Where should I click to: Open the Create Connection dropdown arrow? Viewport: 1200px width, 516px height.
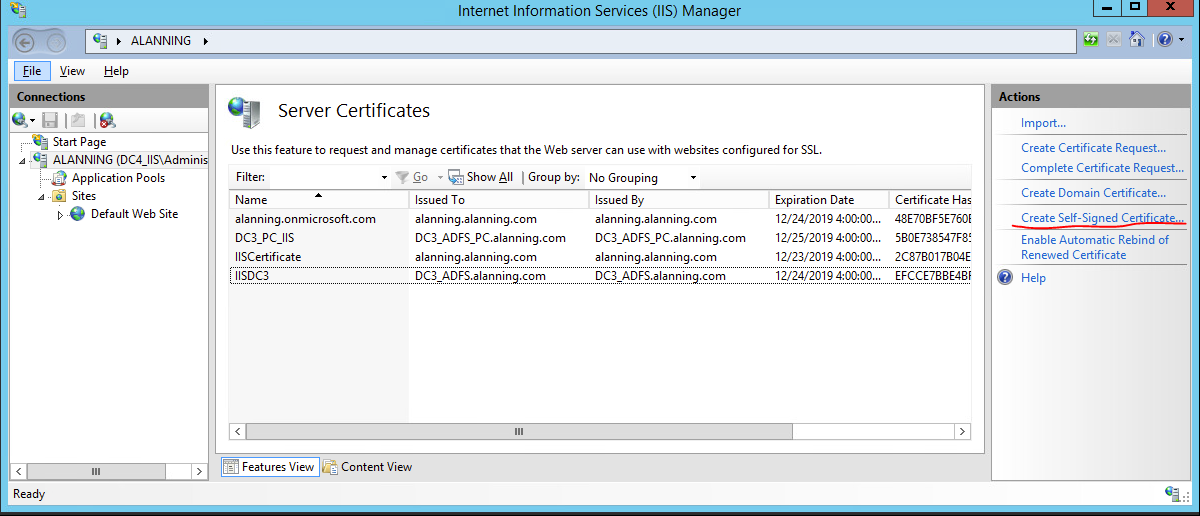33,120
